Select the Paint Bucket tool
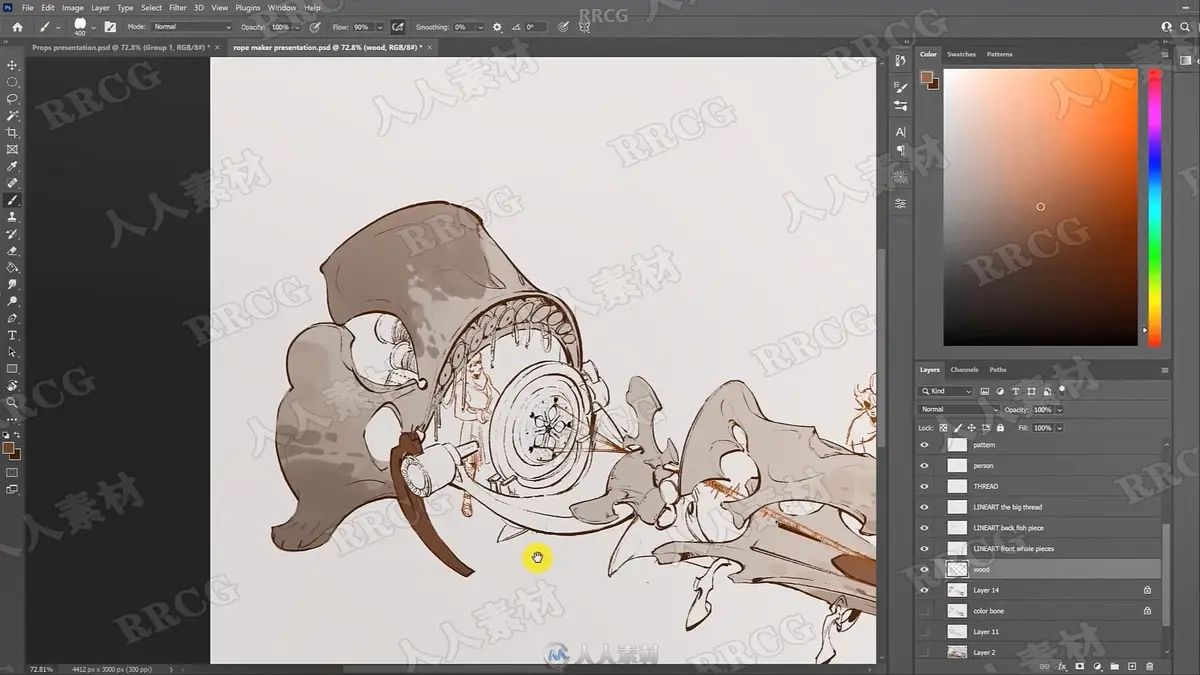1200x675 pixels. click(x=13, y=268)
